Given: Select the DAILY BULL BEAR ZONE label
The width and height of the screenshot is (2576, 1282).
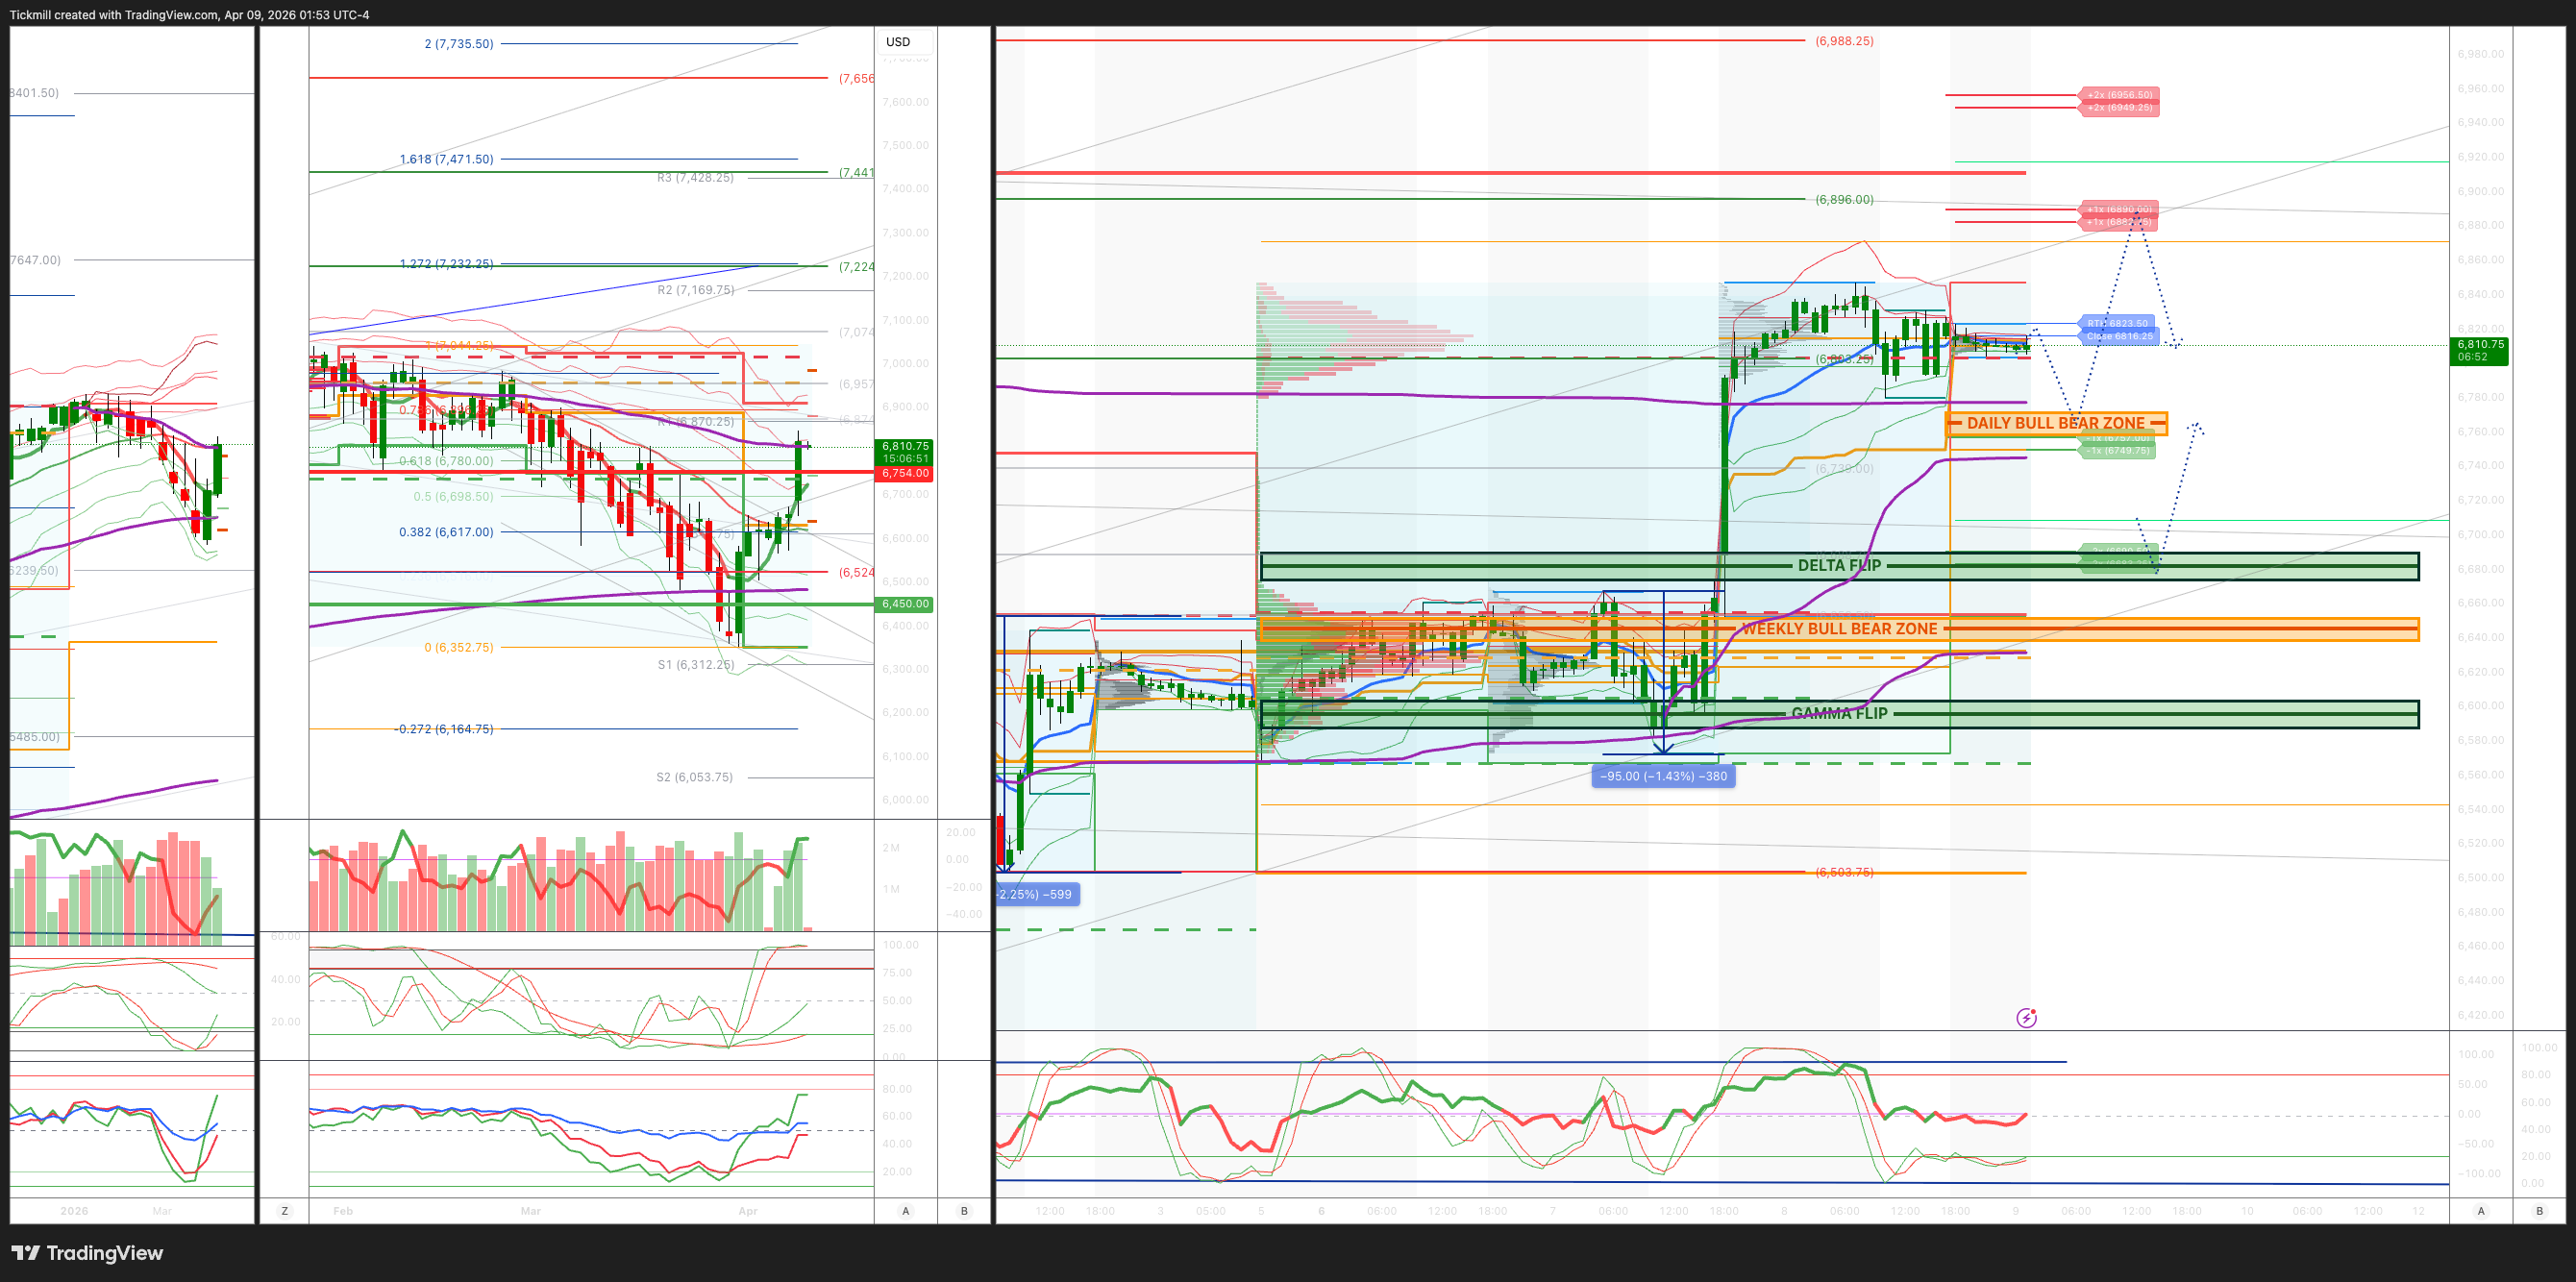Looking at the screenshot, I should (2055, 423).
